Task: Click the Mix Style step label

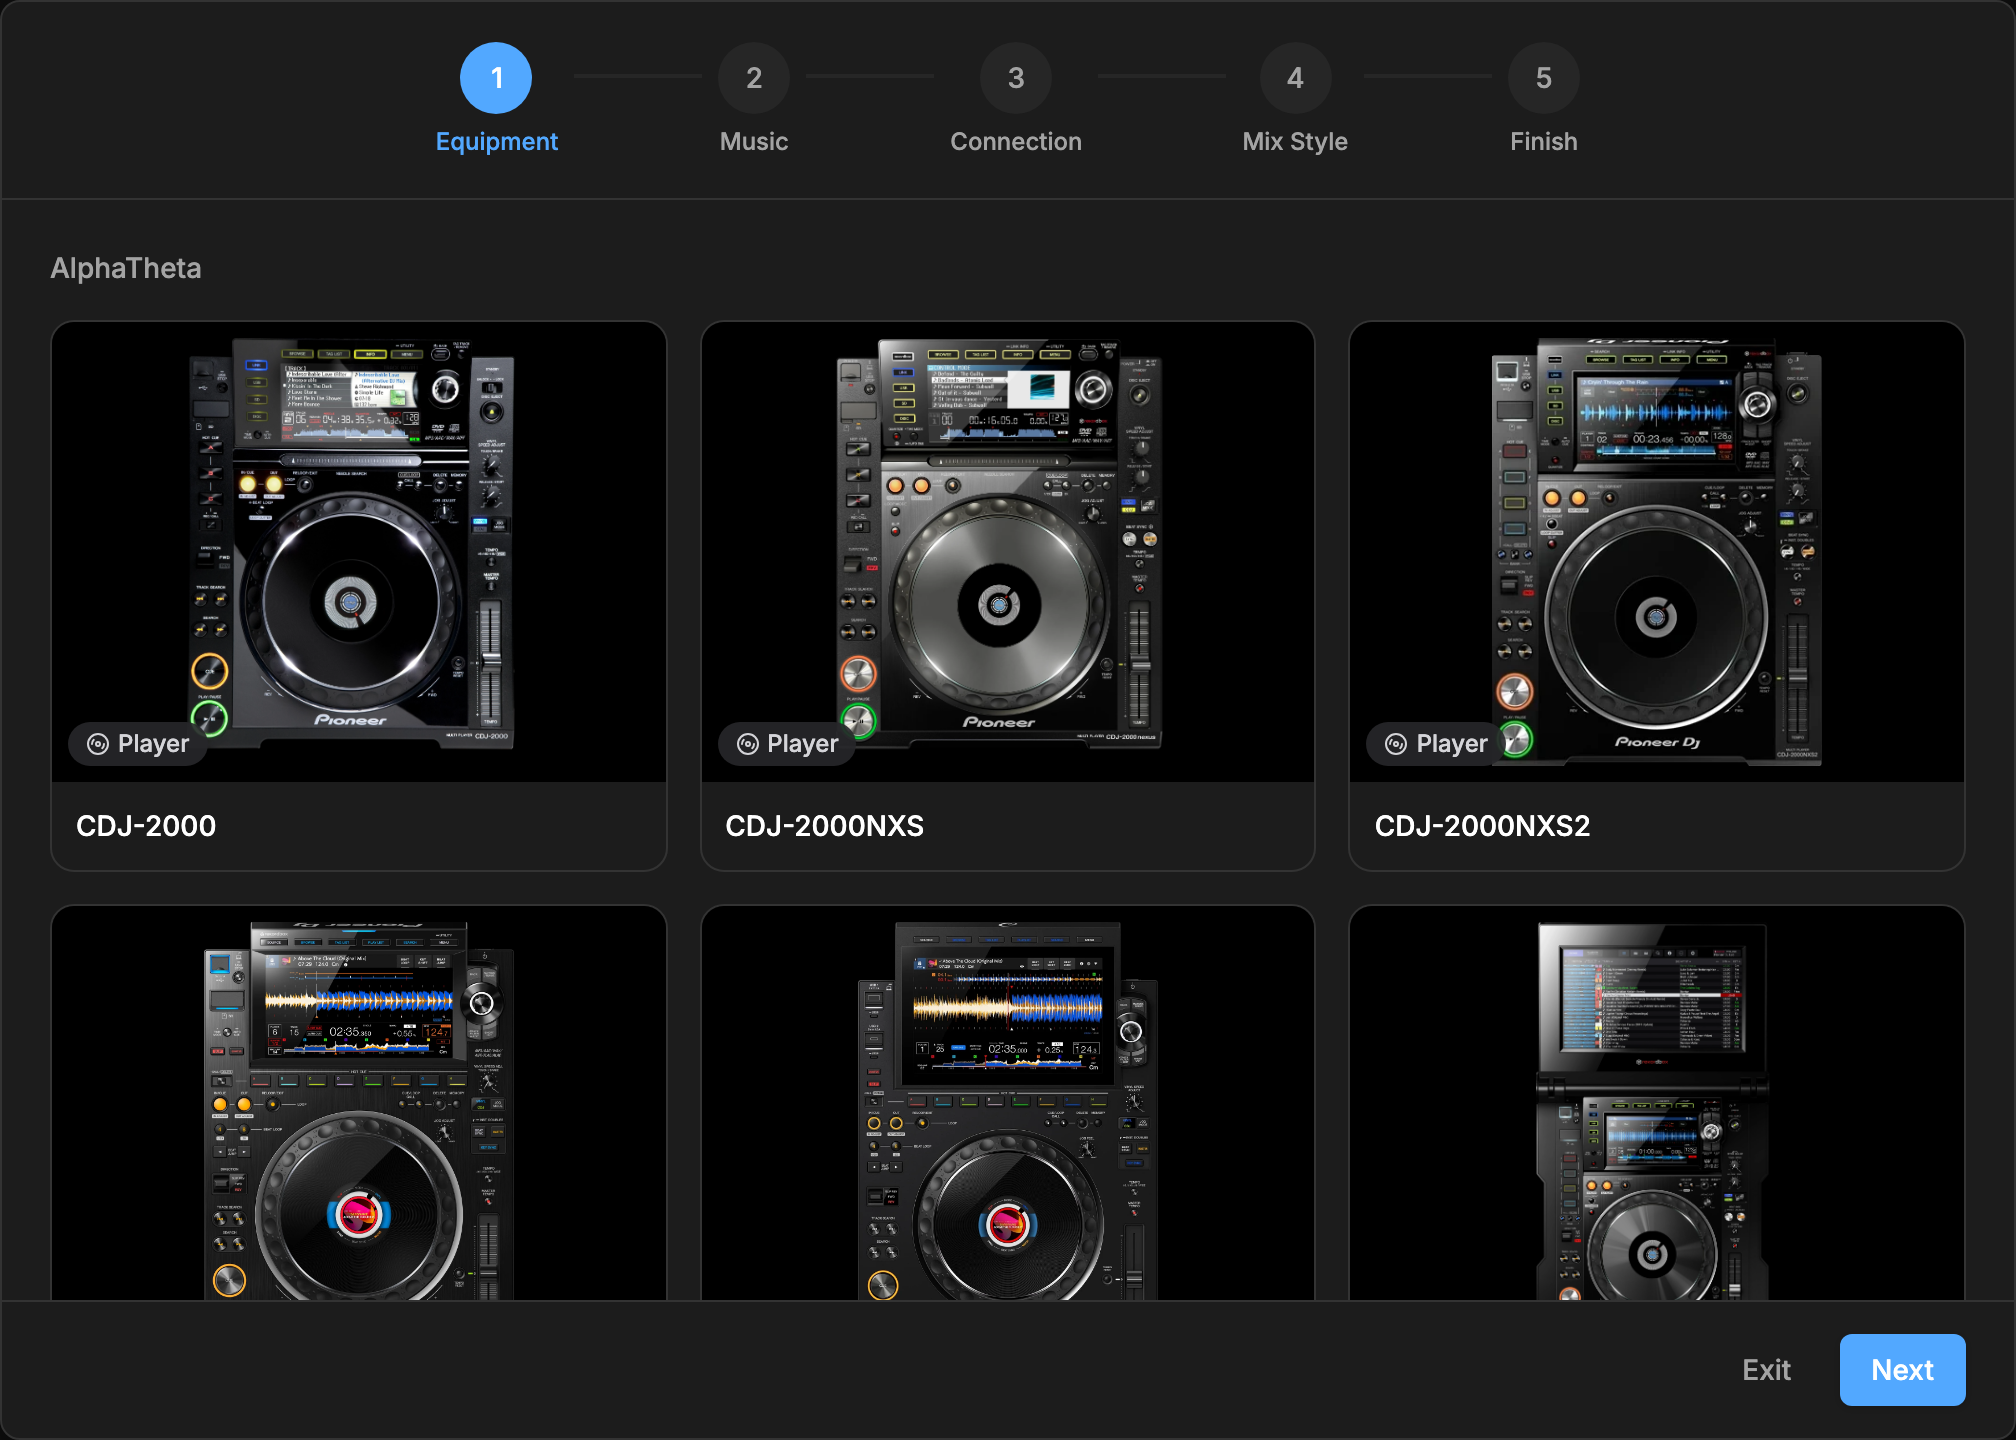Action: point(1295,142)
